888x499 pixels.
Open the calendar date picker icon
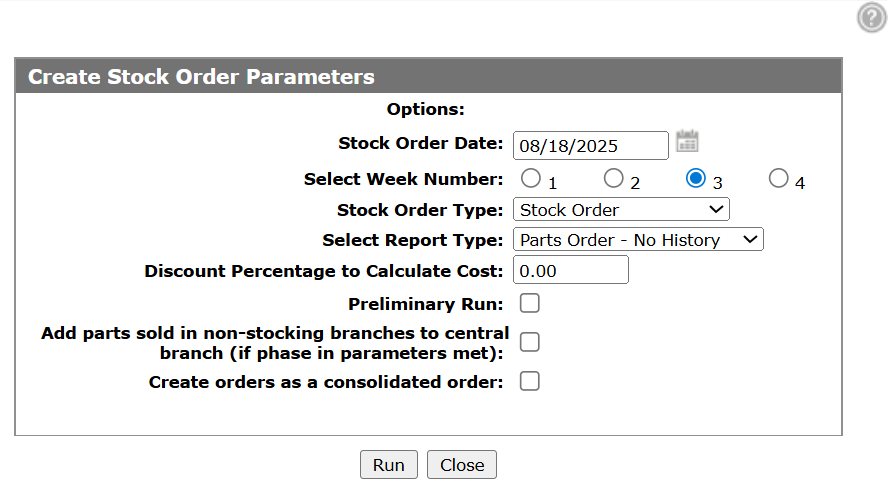[687, 141]
